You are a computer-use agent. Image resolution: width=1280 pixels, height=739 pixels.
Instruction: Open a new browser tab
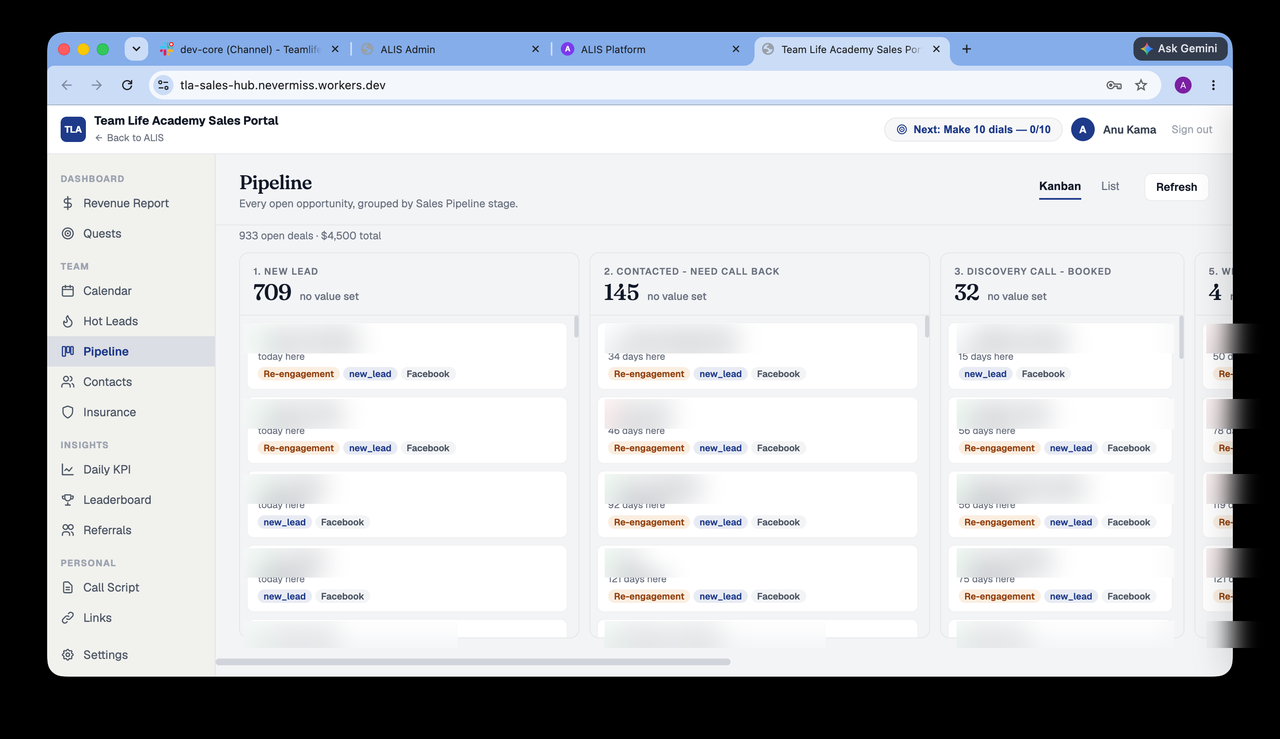click(x=966, y=49)
